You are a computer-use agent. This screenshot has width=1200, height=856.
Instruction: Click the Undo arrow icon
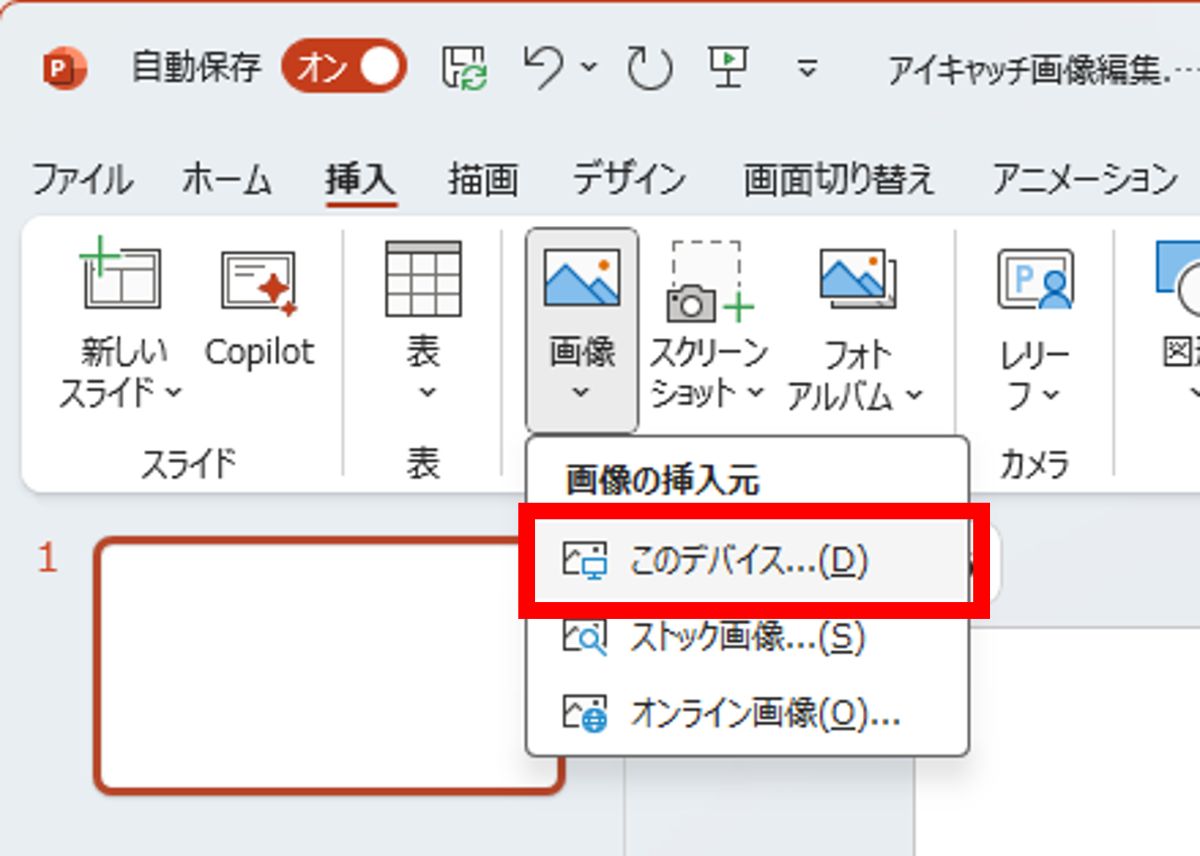coord(545,67)
